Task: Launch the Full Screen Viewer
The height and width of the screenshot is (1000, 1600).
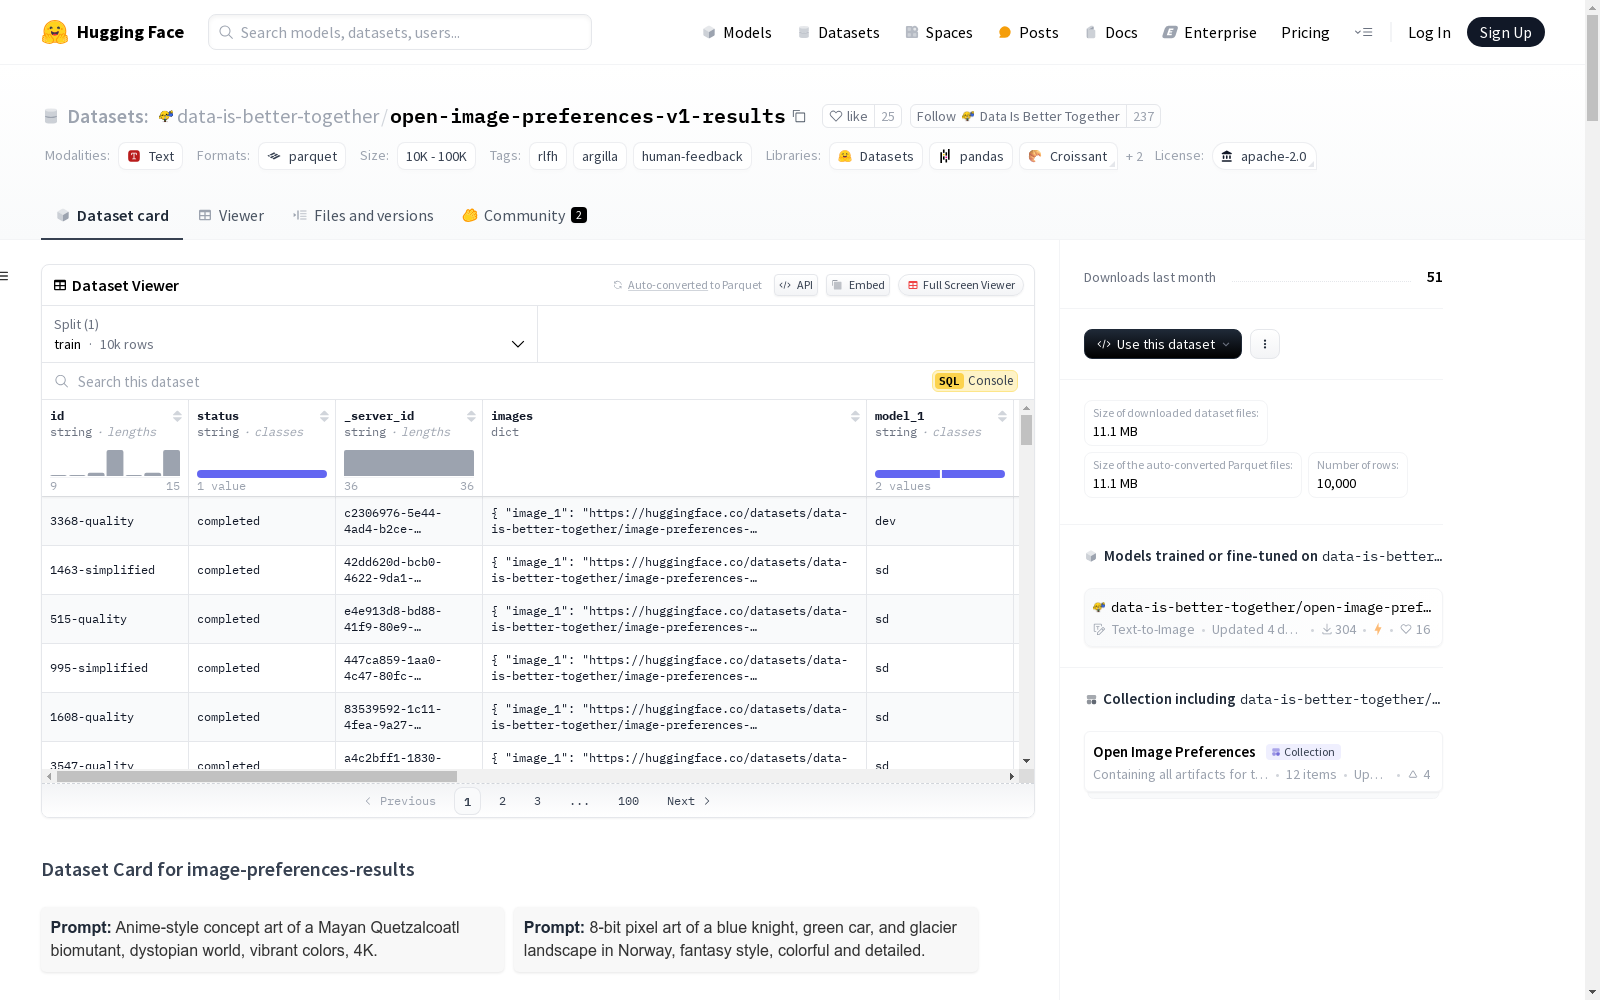Action: point(961,285)
